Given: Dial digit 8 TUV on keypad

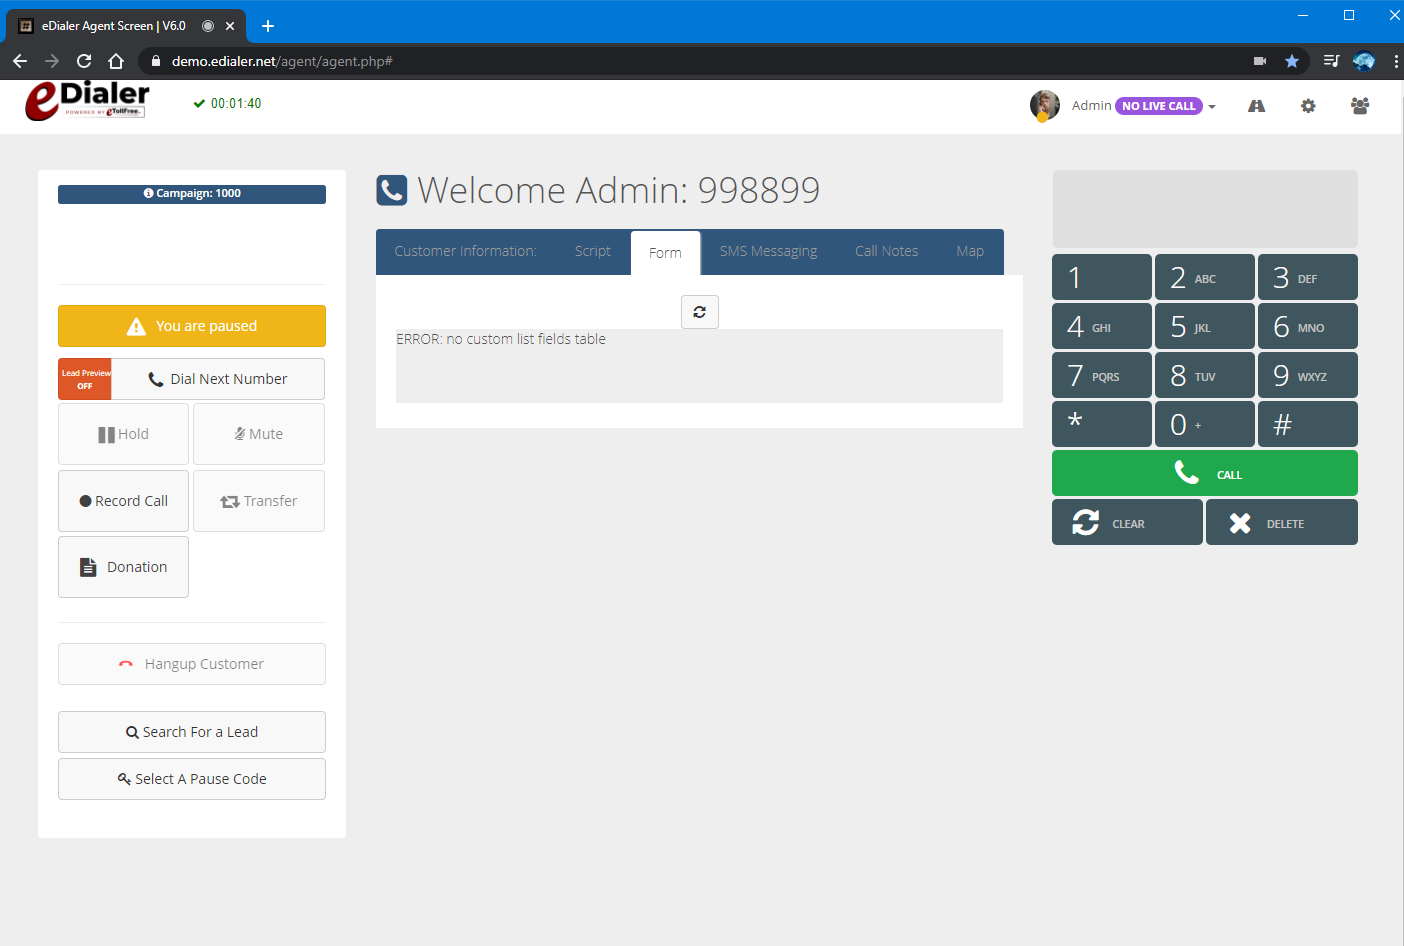Looking at the screenshot, I should [1205, 375].
